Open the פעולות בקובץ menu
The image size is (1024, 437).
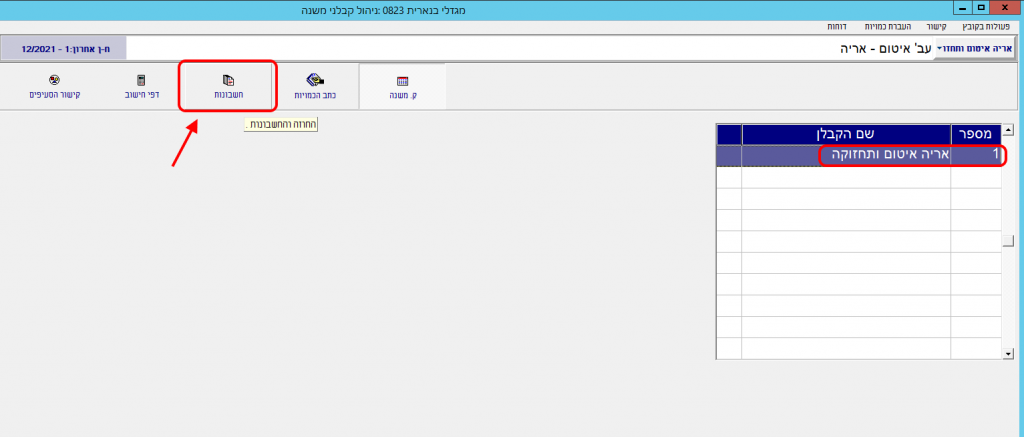[x=988, y=26]
